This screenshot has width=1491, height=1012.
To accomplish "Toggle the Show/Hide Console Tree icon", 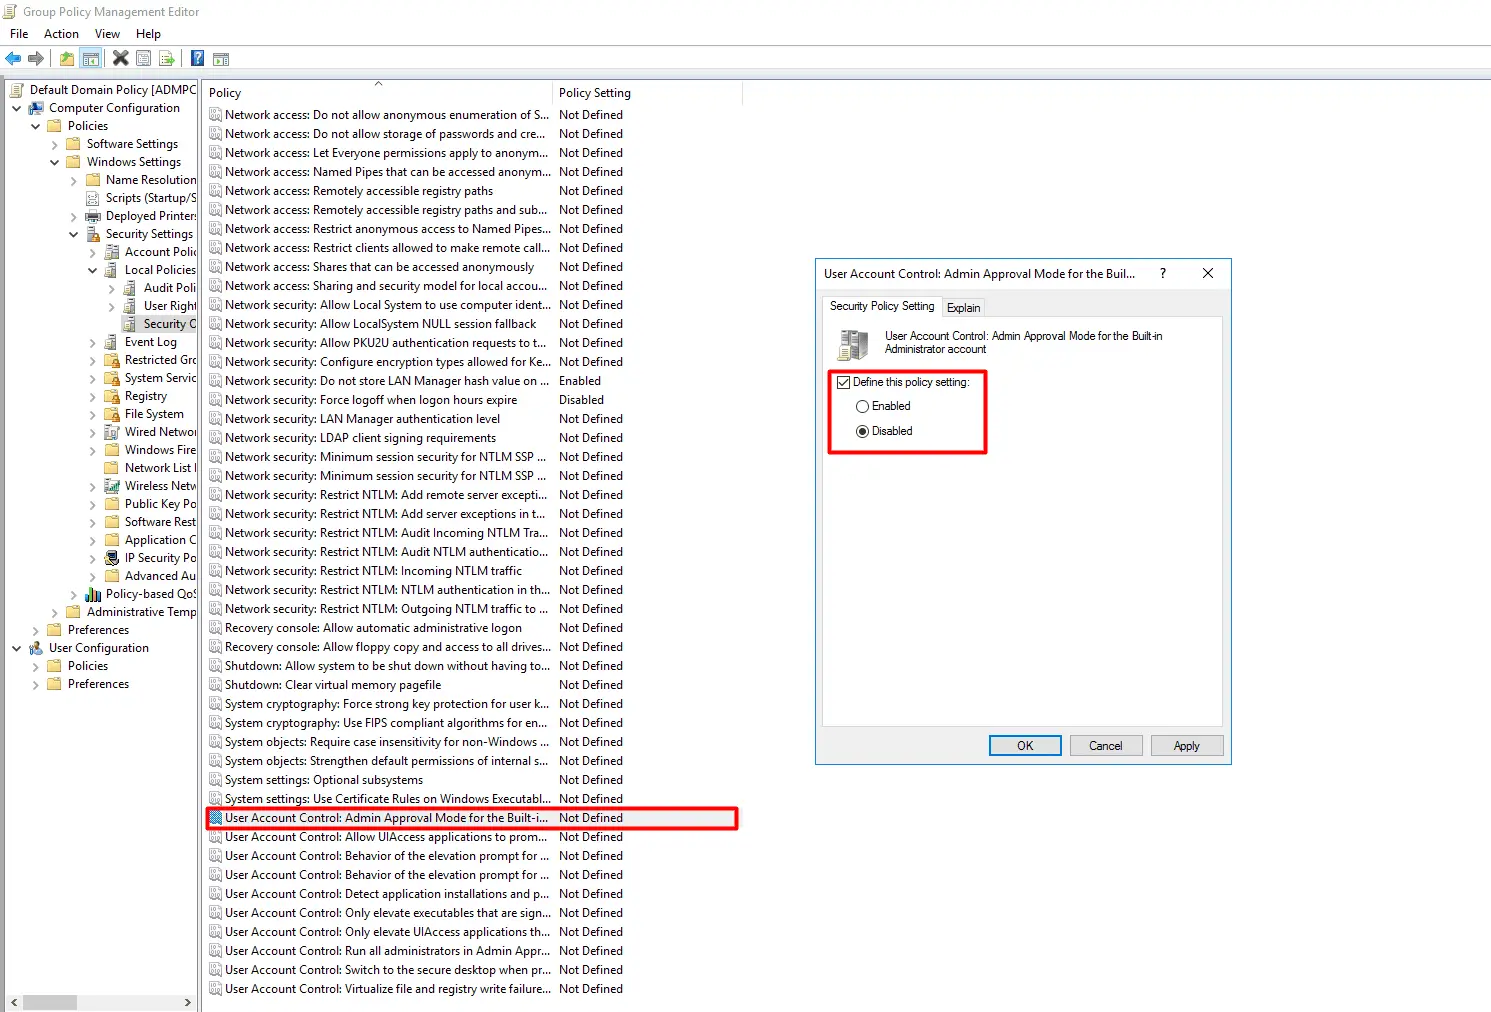I will (91, 57).
